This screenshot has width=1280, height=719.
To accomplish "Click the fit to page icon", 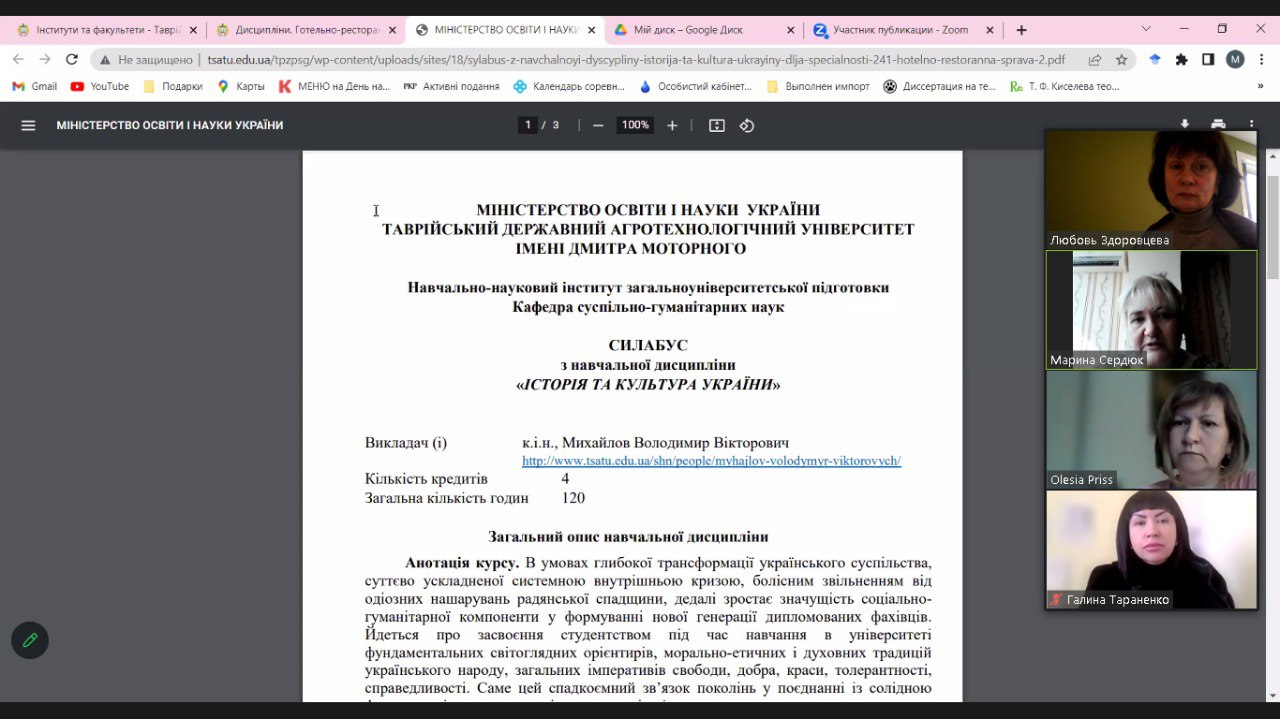I will [716, 125].
